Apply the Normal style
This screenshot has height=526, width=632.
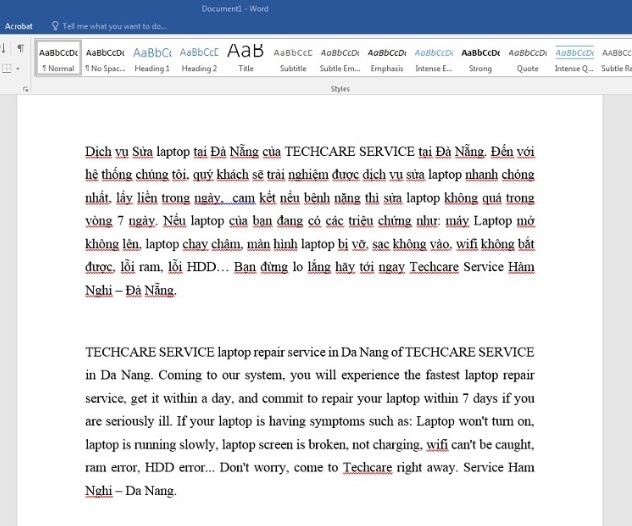click(58, 58)
